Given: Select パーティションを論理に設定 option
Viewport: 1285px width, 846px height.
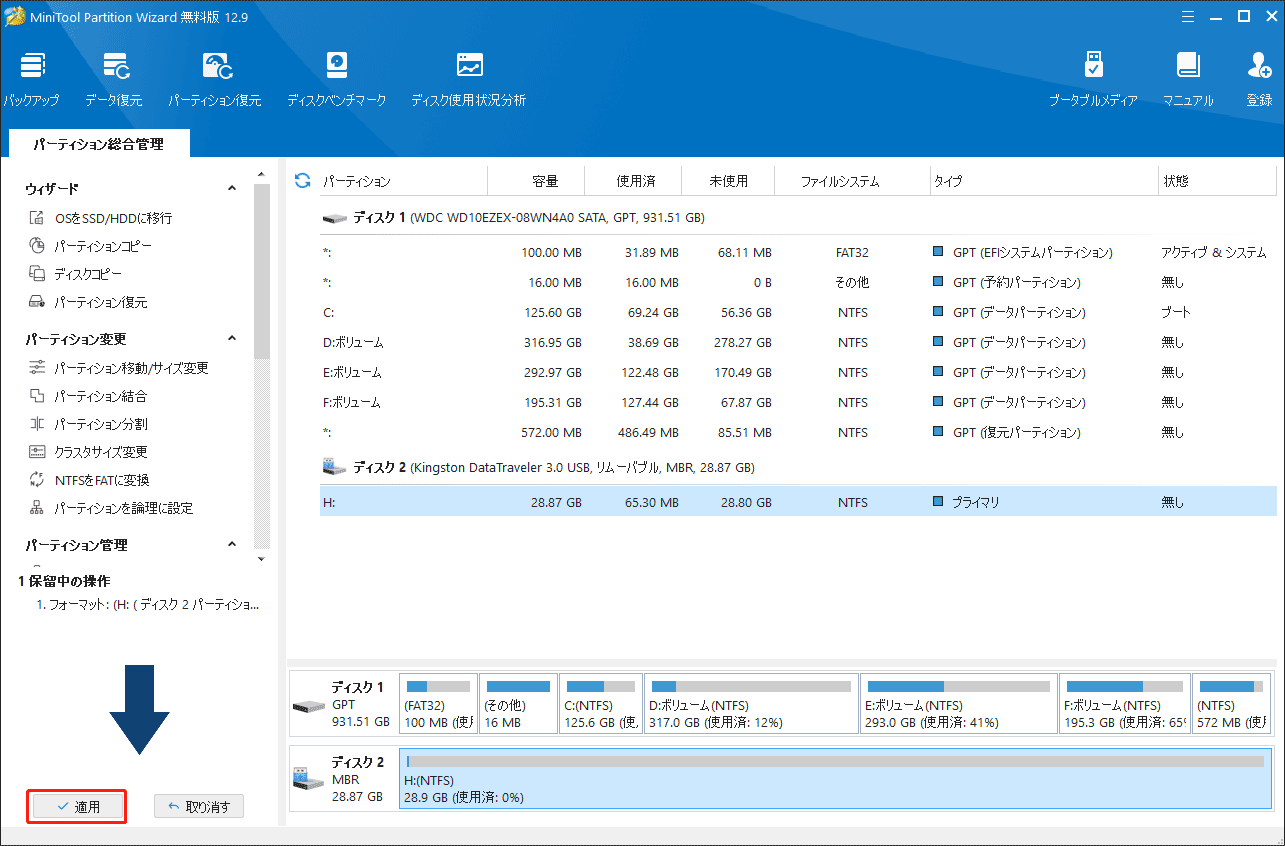Looking at the screenshot, I should coord(111,508).
